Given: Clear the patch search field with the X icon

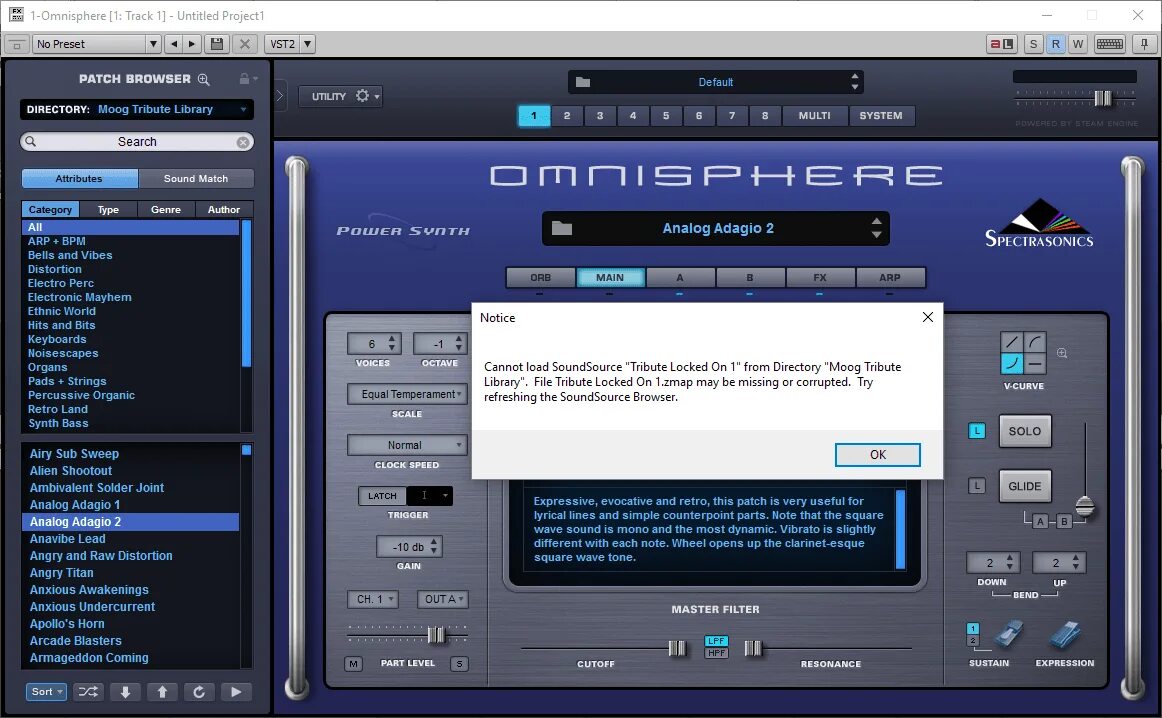Looking at the screenshot, I should [243, 142].
